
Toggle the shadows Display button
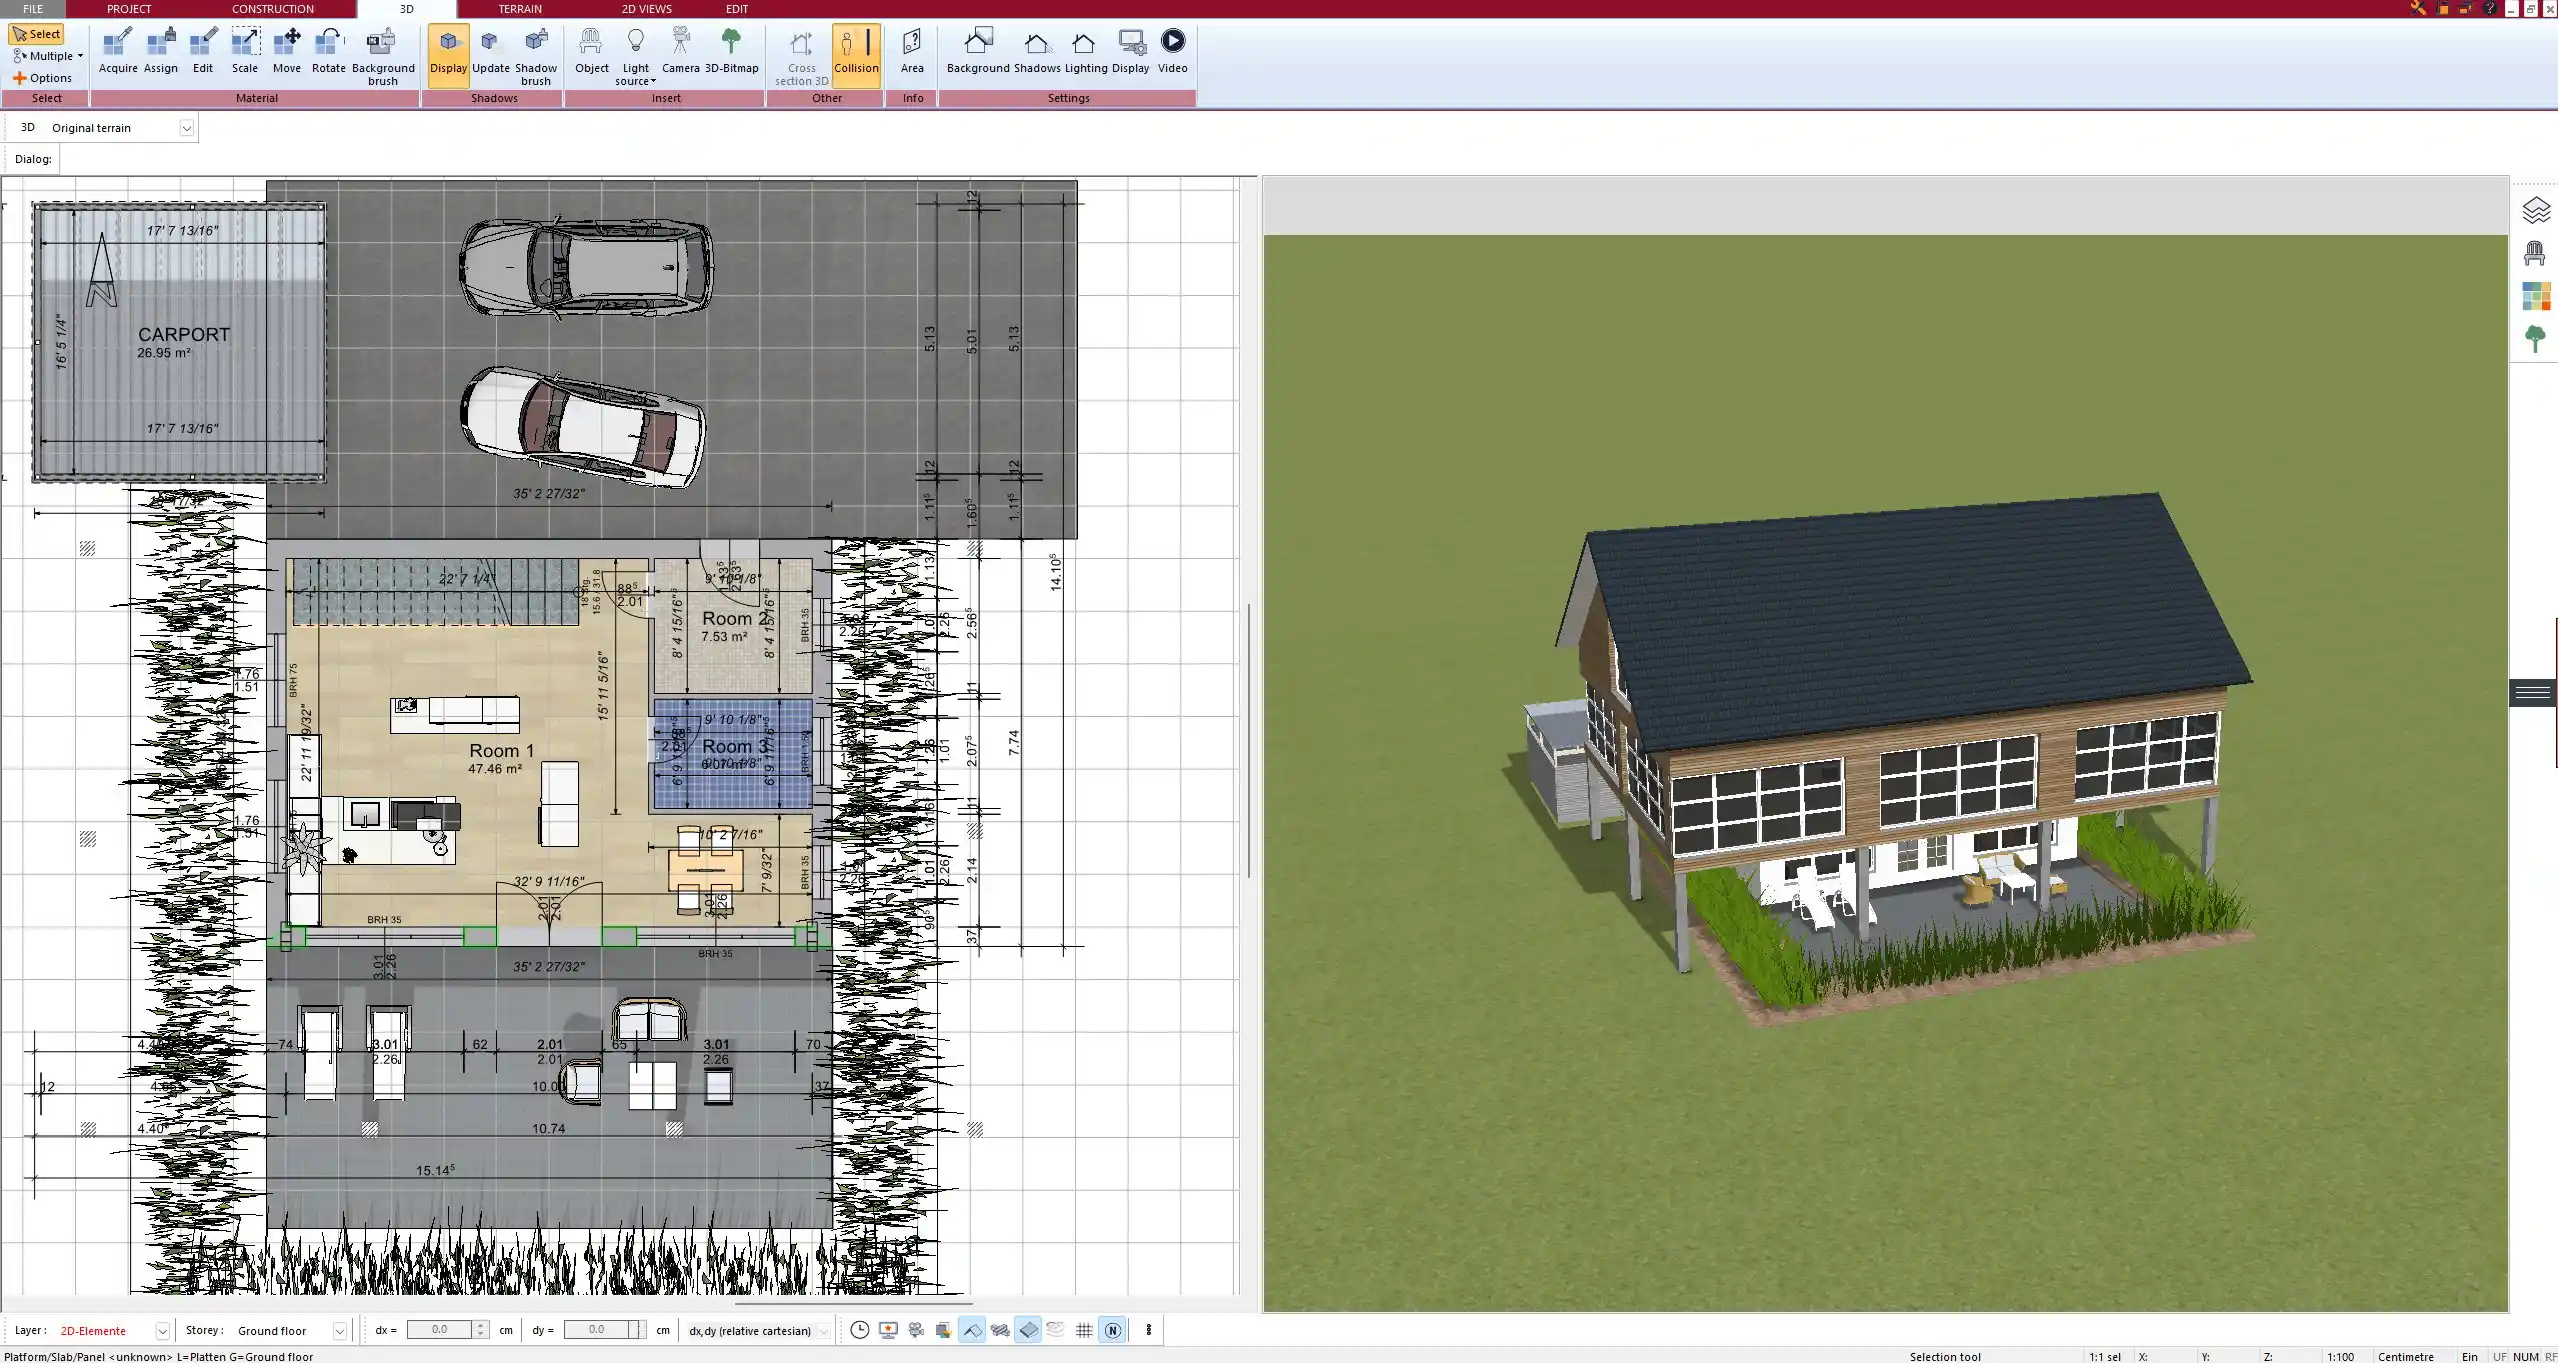click(x=448, y=52)
